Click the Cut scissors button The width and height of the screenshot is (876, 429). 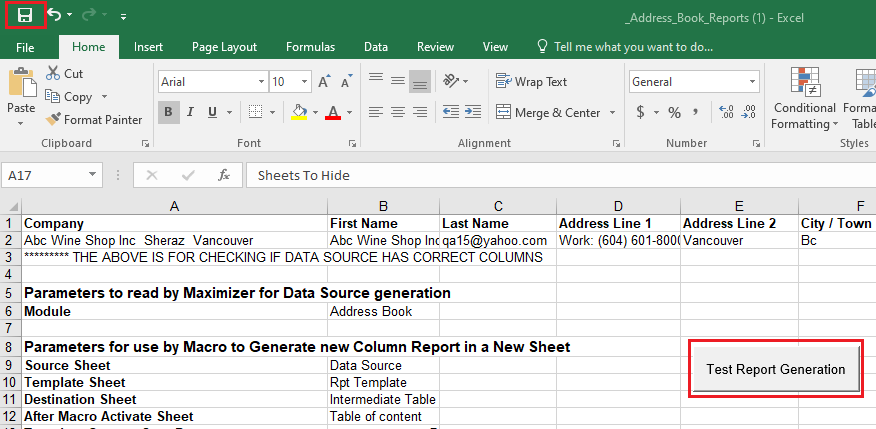click(x=64, y=73)
